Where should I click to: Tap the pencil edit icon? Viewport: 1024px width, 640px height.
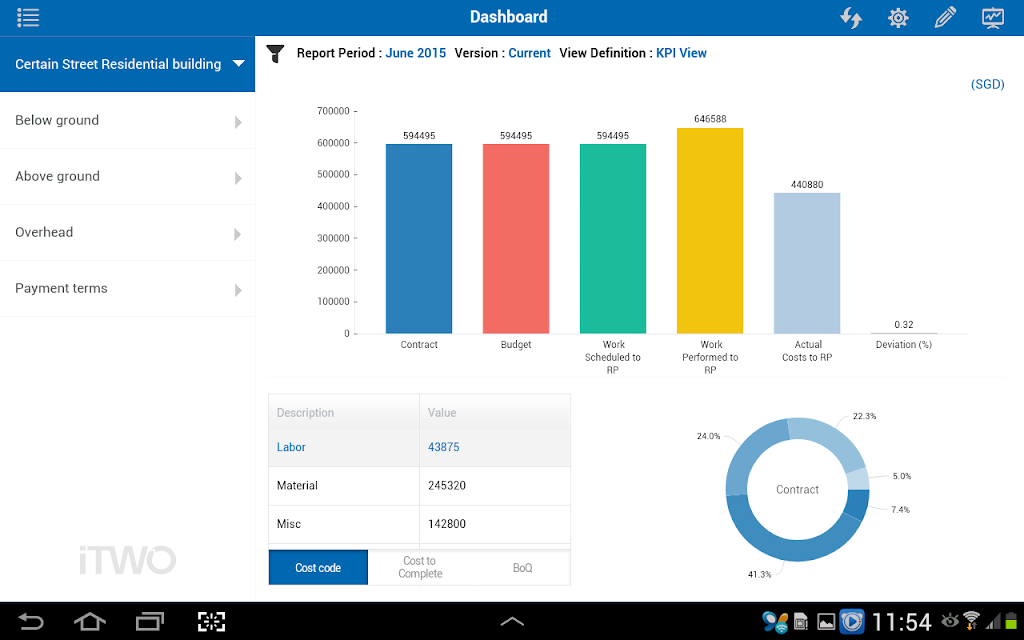click(x=945, y=18)
